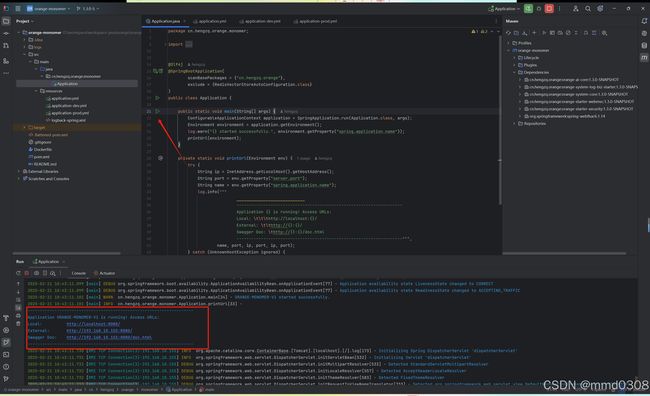
Task: Switch to the application-dev.yml editor tab
Action: (260, 21)
